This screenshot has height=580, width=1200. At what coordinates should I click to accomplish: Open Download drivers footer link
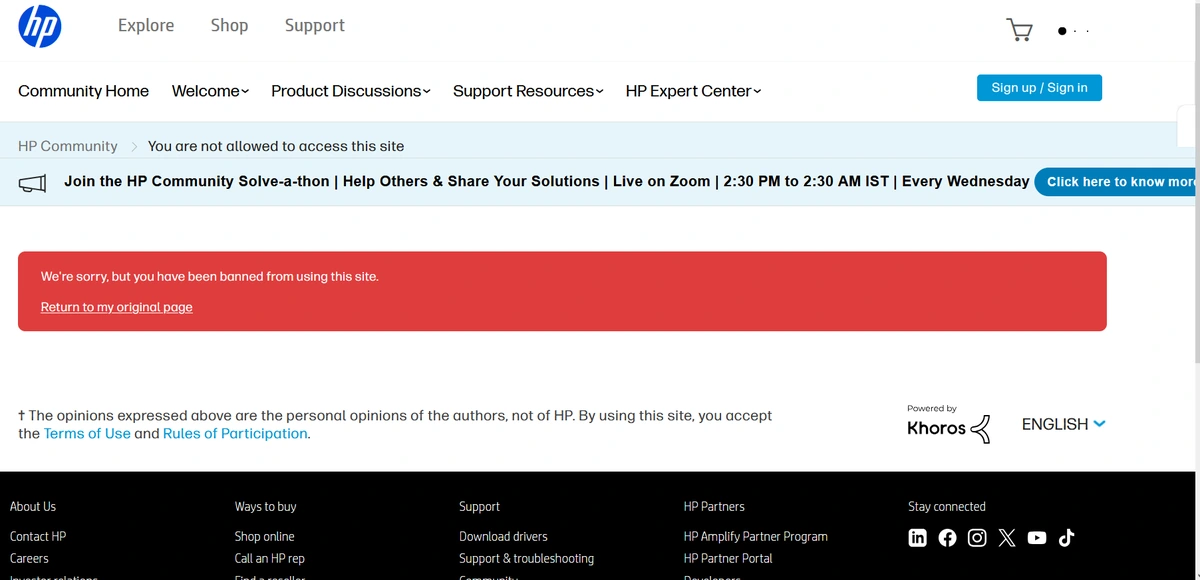click(x=503, y=536)
